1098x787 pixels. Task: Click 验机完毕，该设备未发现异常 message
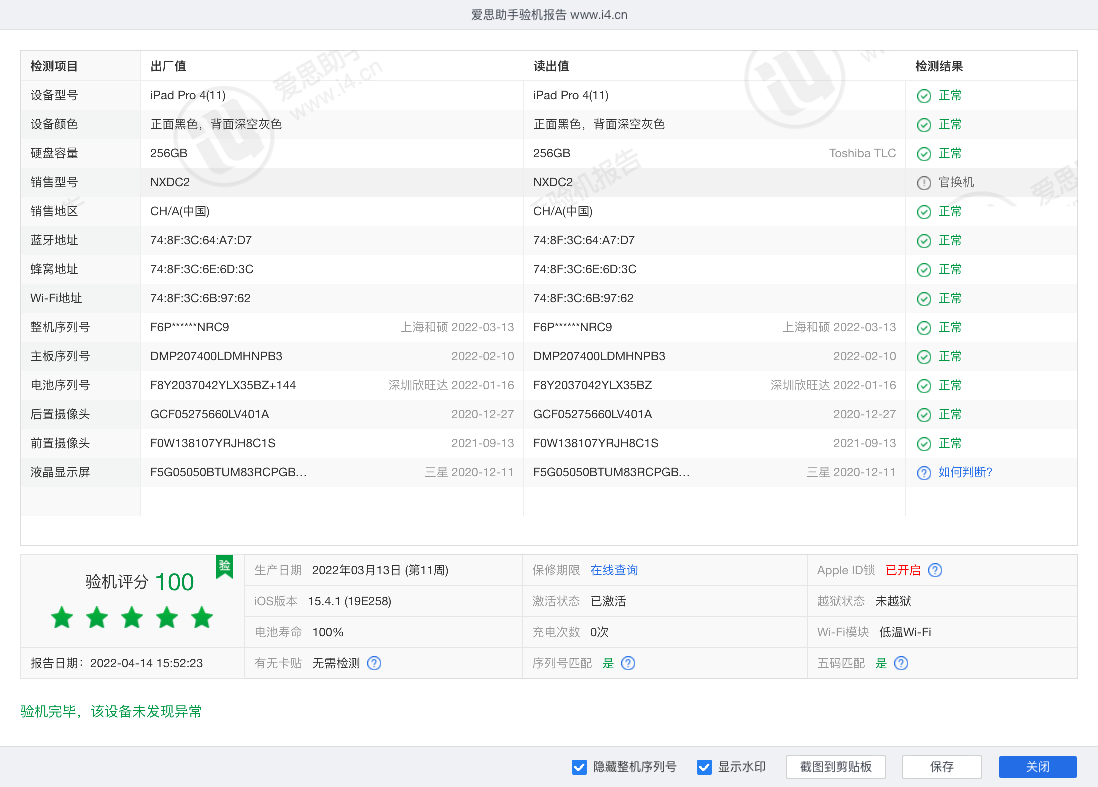pos(111,711)
